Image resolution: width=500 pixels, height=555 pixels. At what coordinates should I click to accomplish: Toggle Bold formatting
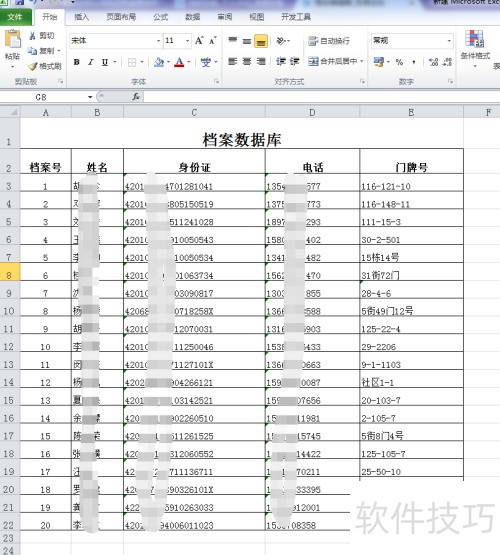(x=76, y=62)
